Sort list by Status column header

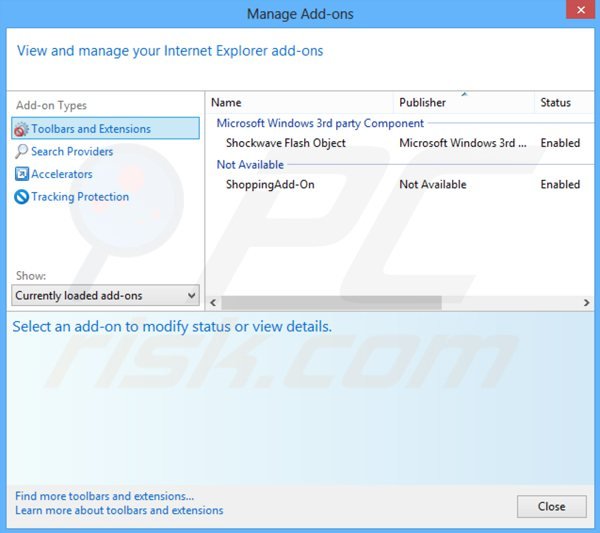pos(564,103)
